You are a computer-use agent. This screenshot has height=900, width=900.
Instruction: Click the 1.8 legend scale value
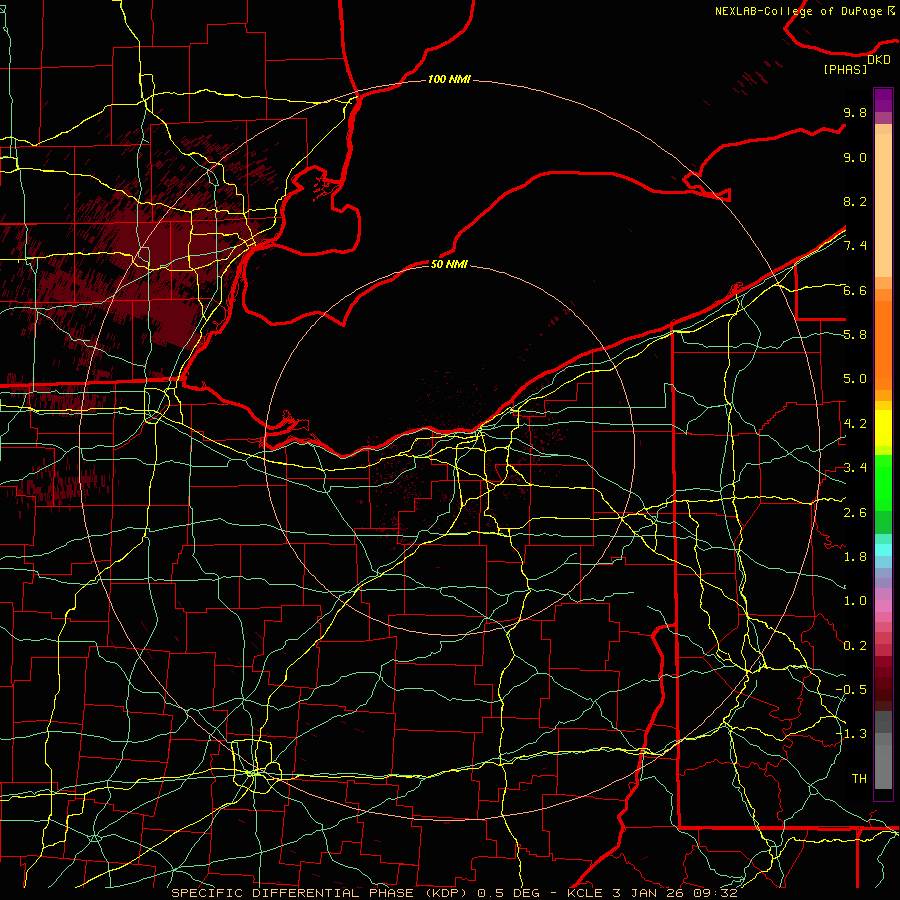(855, 557)
